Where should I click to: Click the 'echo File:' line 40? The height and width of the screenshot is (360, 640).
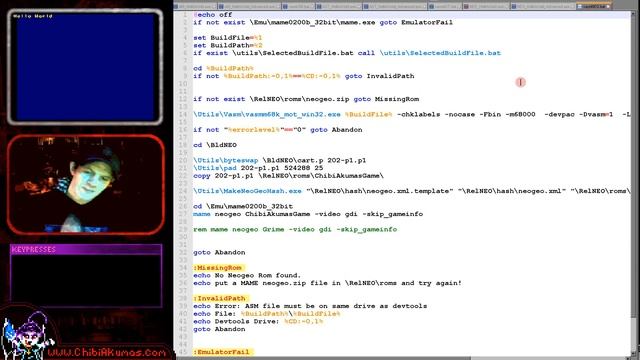coord(267,314)
